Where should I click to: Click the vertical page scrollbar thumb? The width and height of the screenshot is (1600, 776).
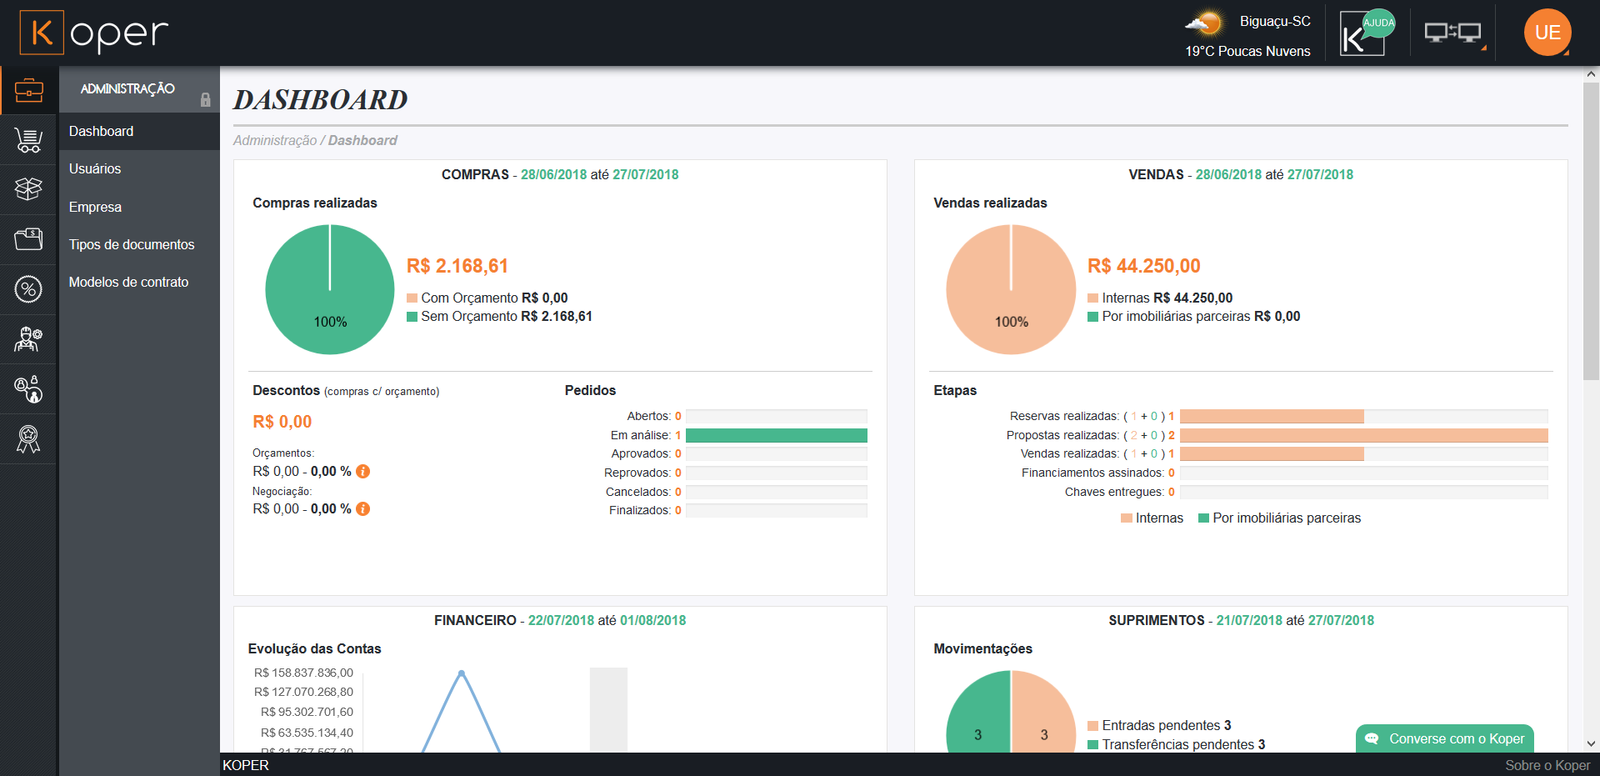(1591, 230)
